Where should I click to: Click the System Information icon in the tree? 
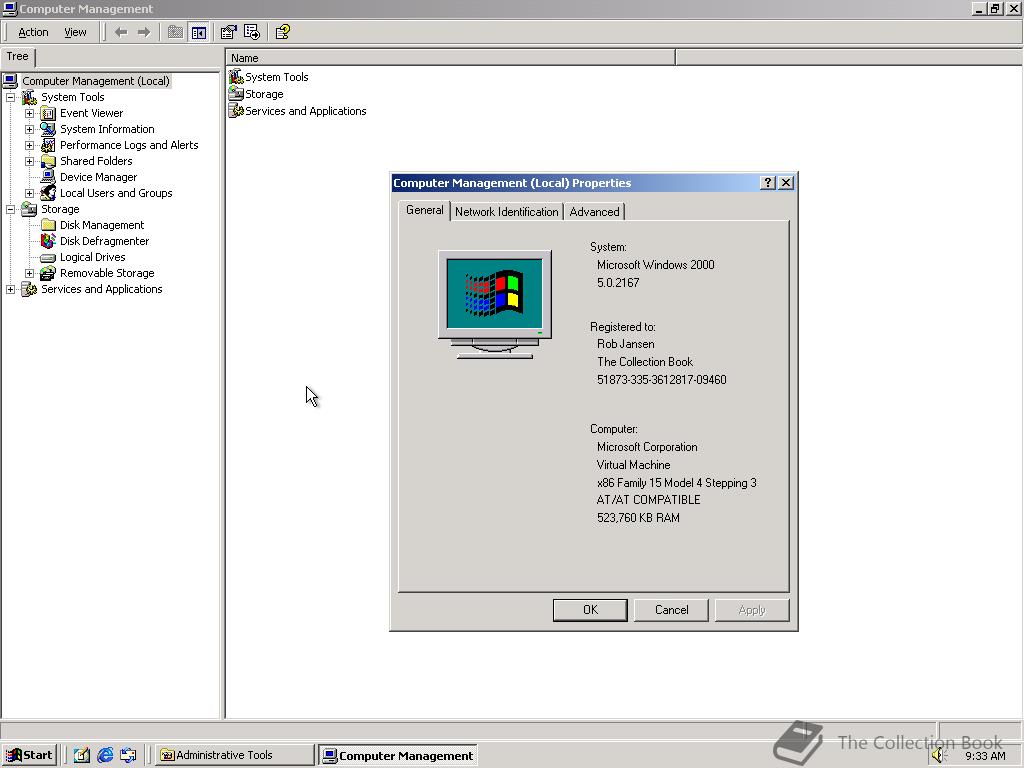click(48, 129)
